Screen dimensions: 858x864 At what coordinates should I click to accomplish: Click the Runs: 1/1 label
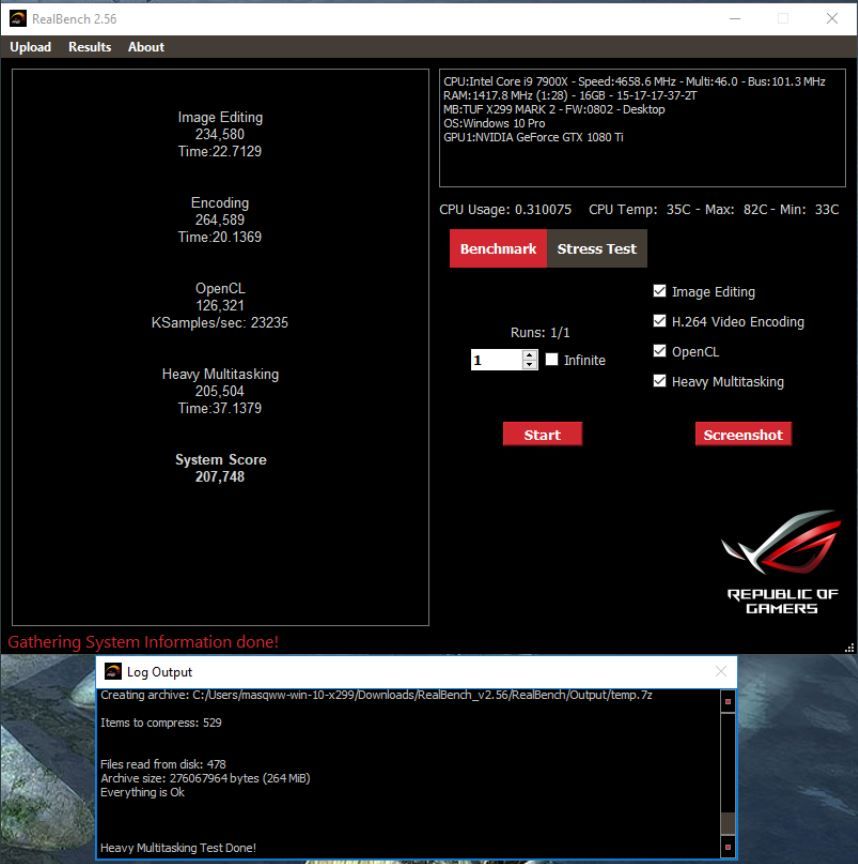pyautogui.click(x=540, y=332)
